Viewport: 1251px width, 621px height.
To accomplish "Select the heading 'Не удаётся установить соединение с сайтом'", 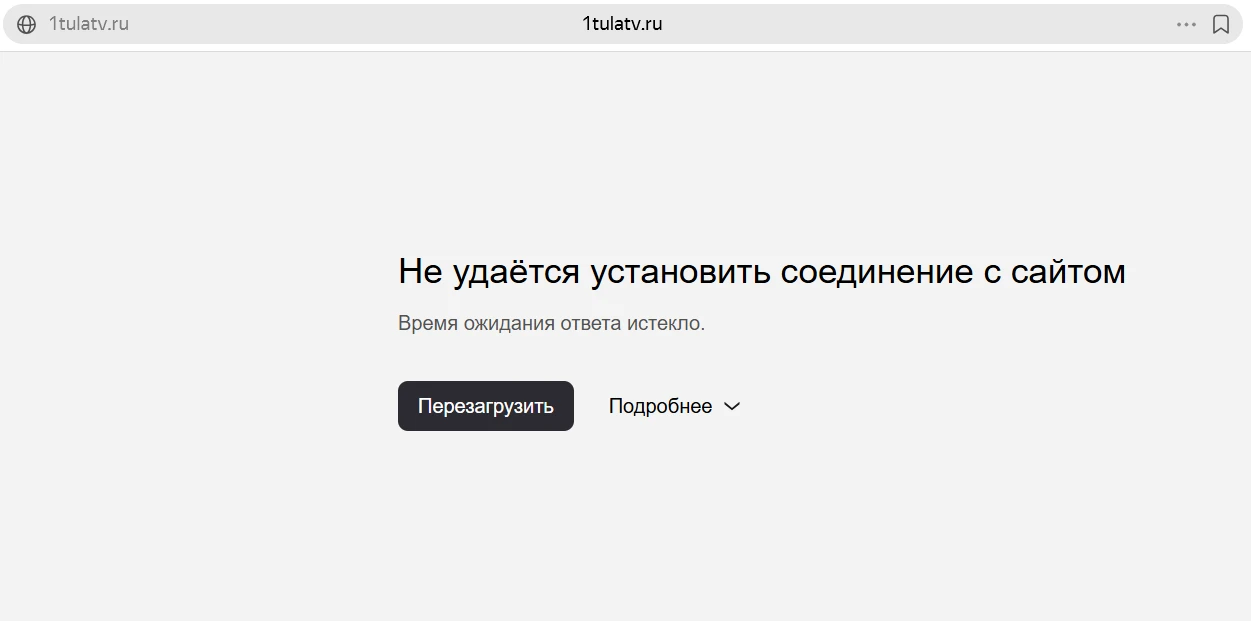I will click(762, 271).
